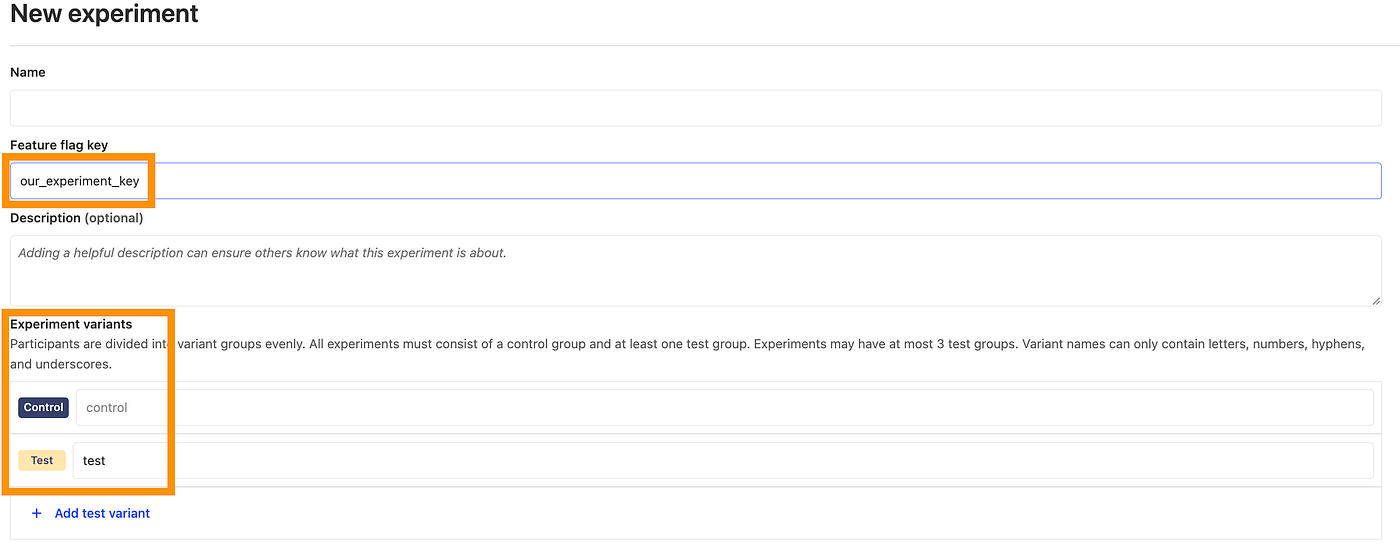Click the New experiment page title
The image size is (1400, 556).
104,14
